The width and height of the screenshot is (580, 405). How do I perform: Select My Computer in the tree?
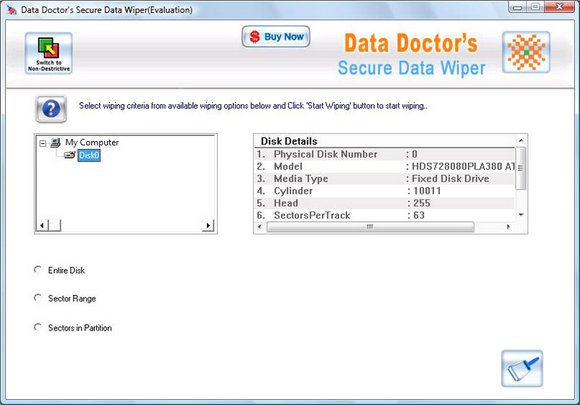click(x=92, y=142)
